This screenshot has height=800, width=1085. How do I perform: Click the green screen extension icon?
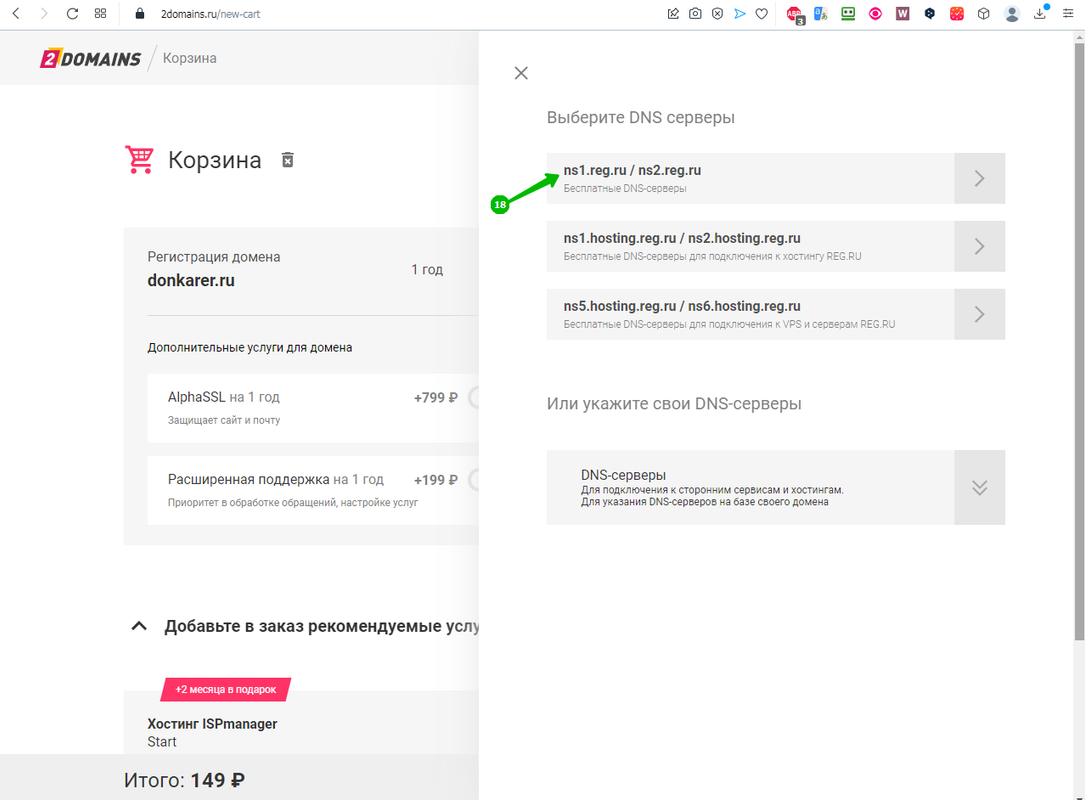[848, 13]
